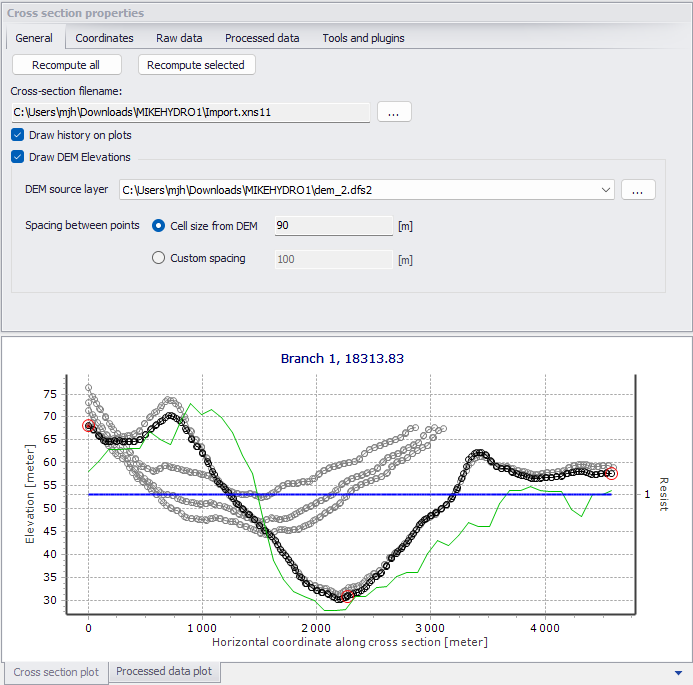Select the right red-circled marker on plot
This screenshot has height=685, width=693.
[611, 473]
